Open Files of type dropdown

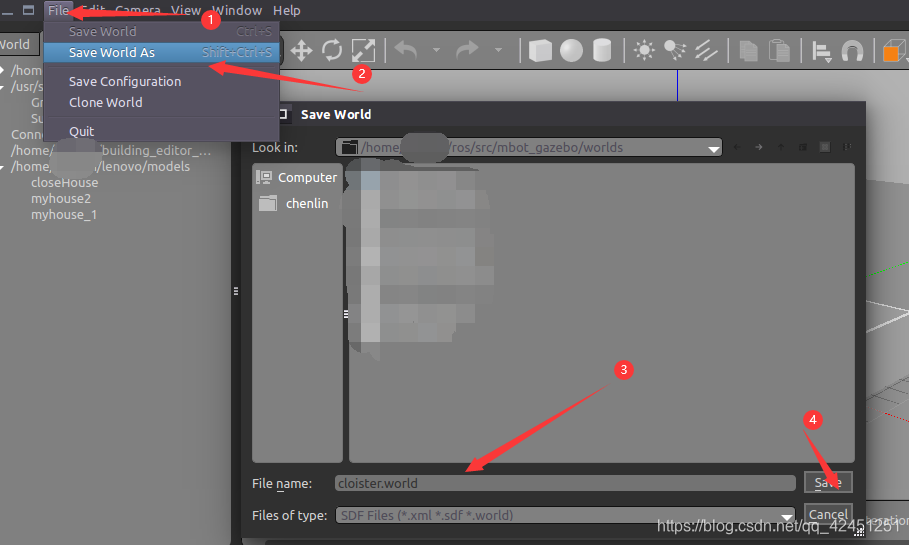tap(787, 516)
